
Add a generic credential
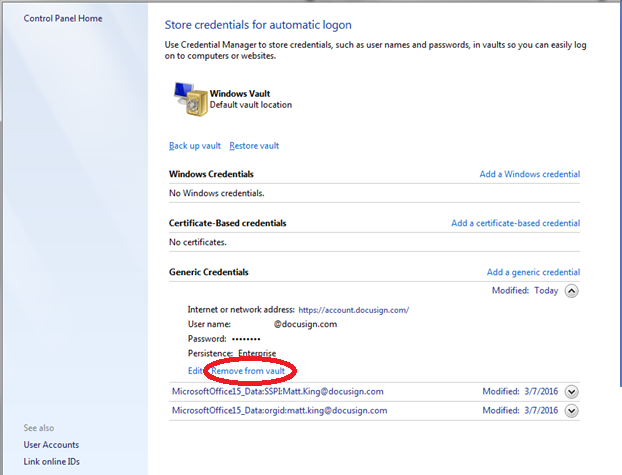click(x=533, y=272)
